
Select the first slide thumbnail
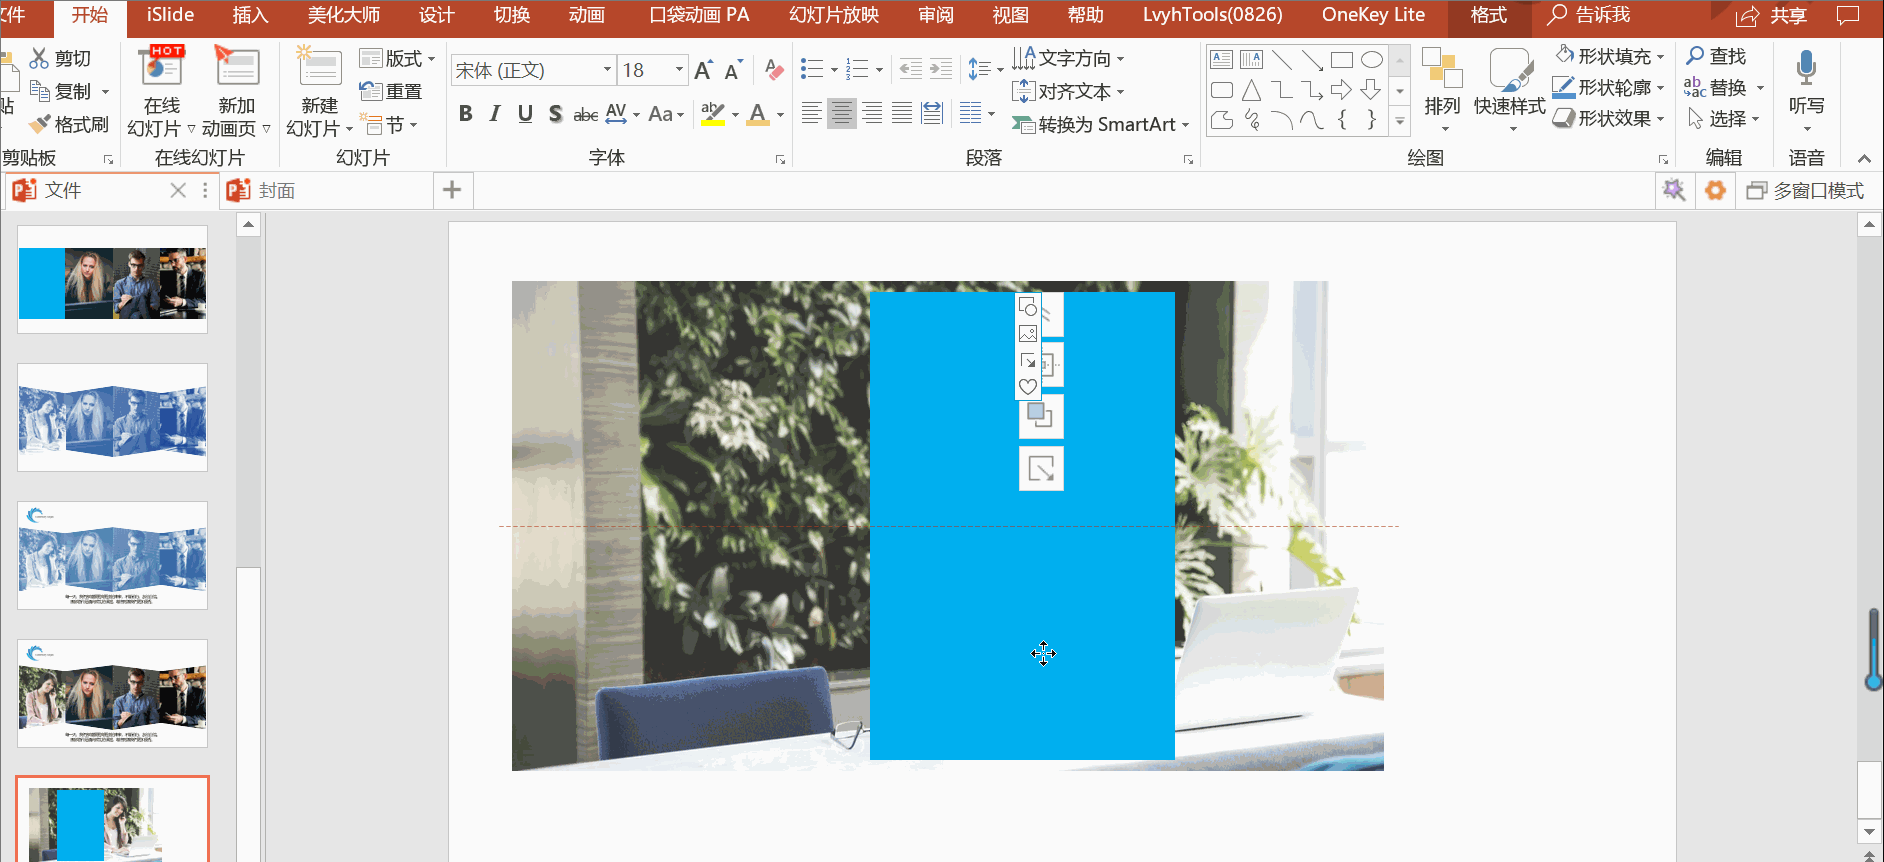tap(112, 279)
